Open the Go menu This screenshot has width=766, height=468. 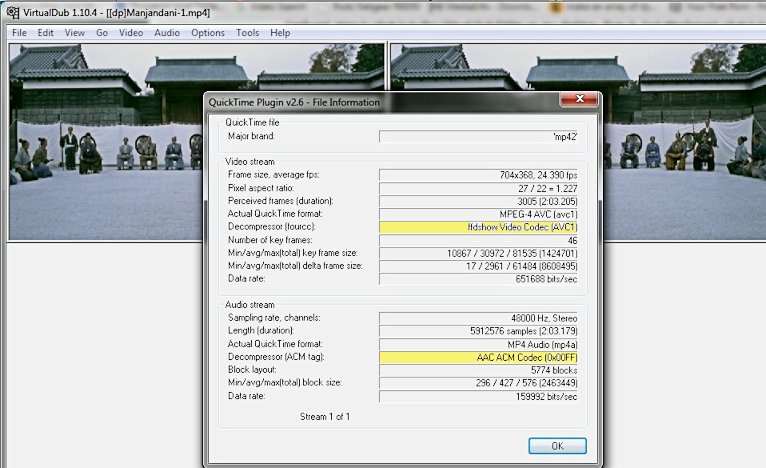(x=102, y=33)
